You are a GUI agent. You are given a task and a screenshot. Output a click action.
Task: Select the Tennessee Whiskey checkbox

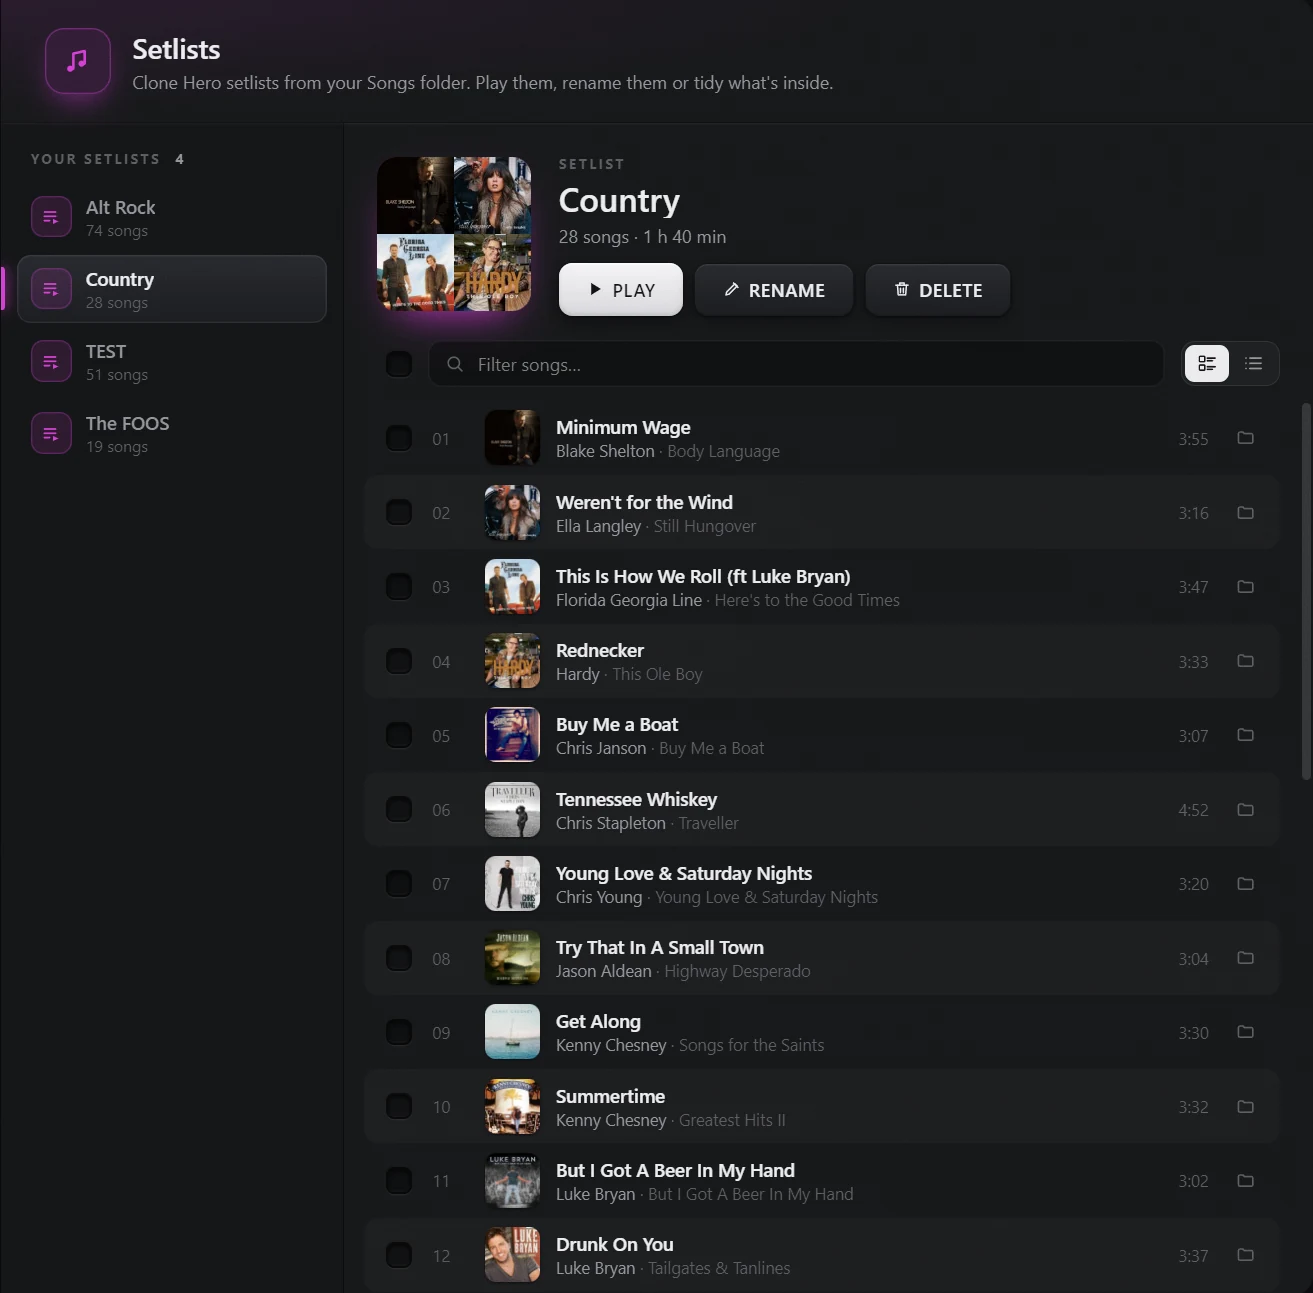coord(399,810)
